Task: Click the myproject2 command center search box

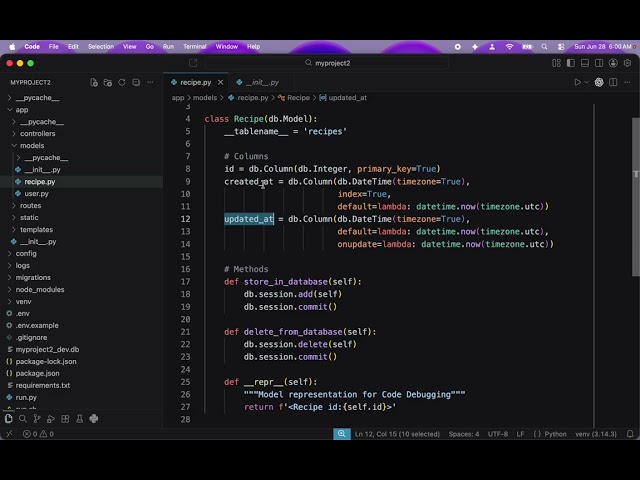Action: [x=327, y=63]
